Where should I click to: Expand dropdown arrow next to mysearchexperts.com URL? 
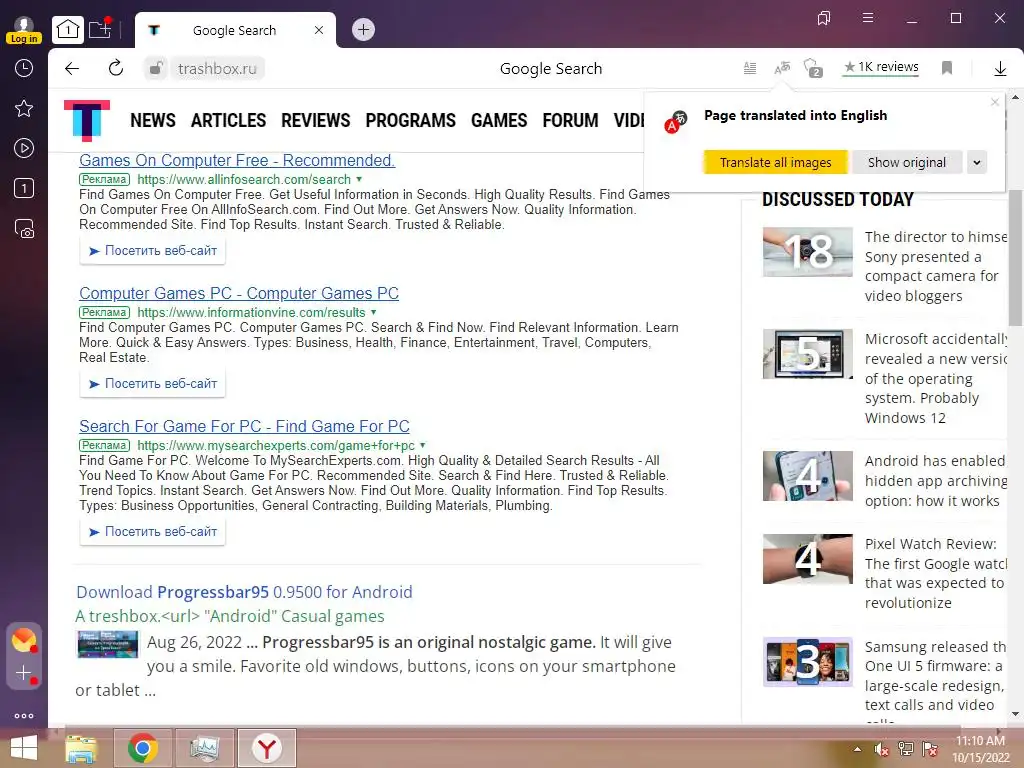[423, 445]
